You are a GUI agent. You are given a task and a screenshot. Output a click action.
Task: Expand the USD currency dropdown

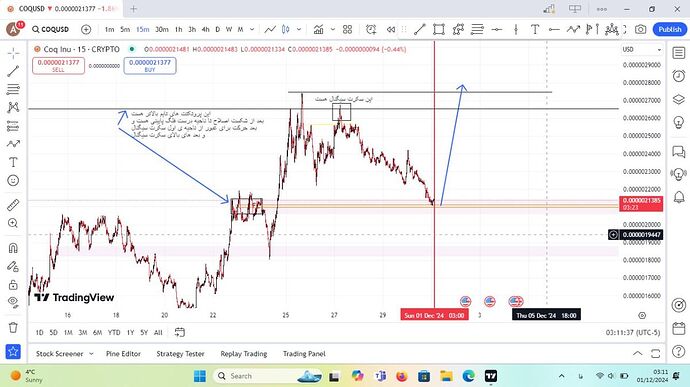pyautogui.click(x=642, y=50)
